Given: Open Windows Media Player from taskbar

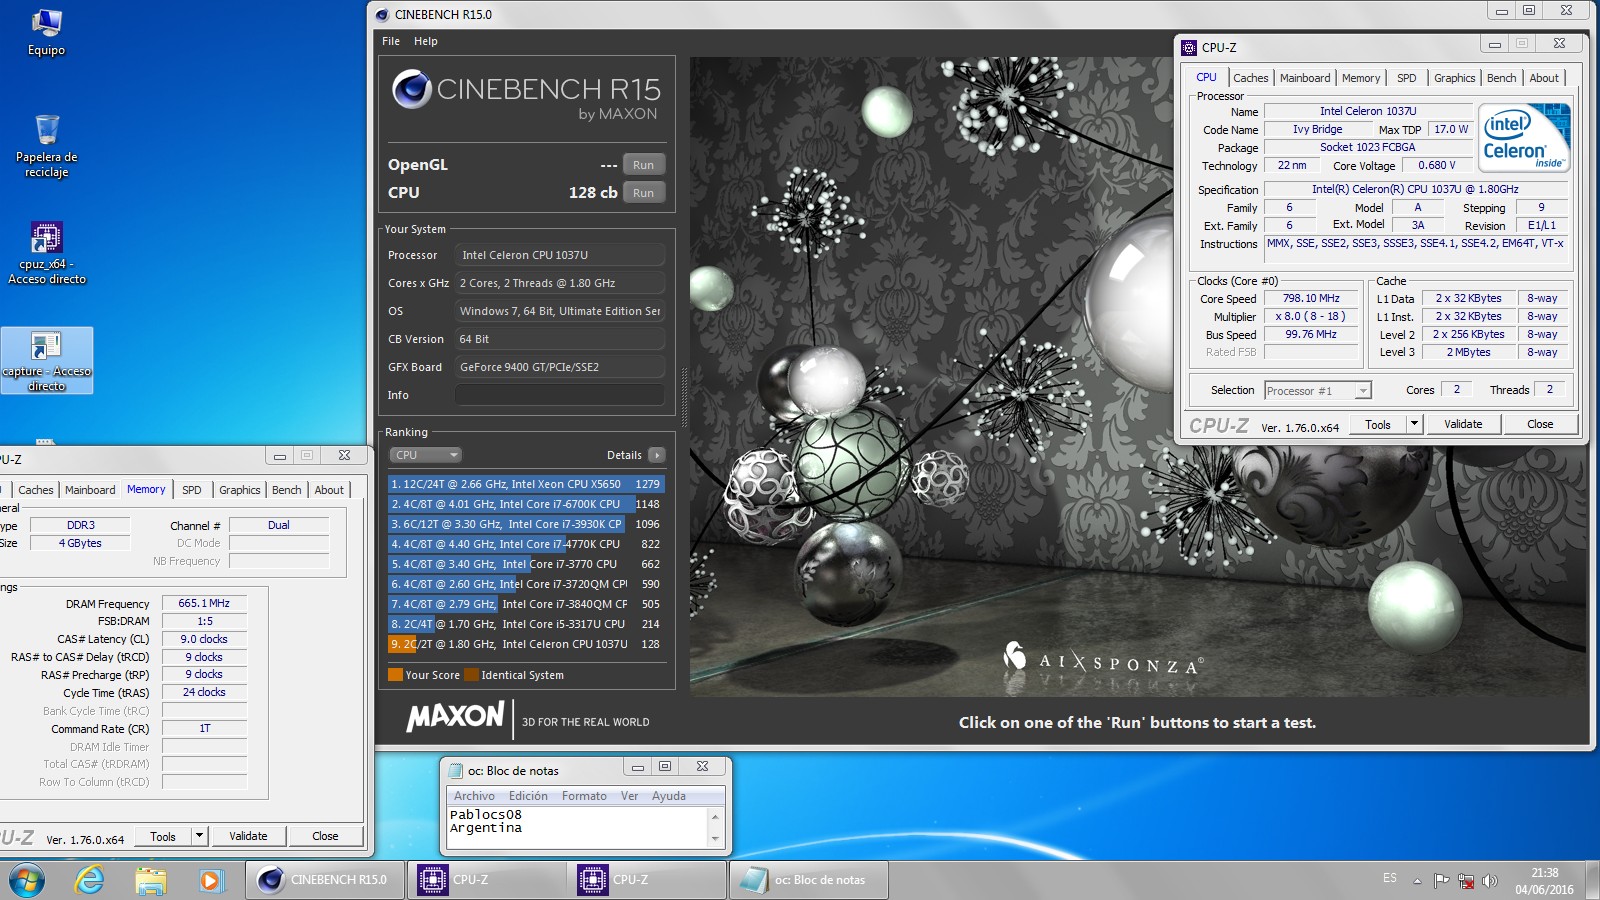Looking at the screenshot, I should [x=210, y=880].
